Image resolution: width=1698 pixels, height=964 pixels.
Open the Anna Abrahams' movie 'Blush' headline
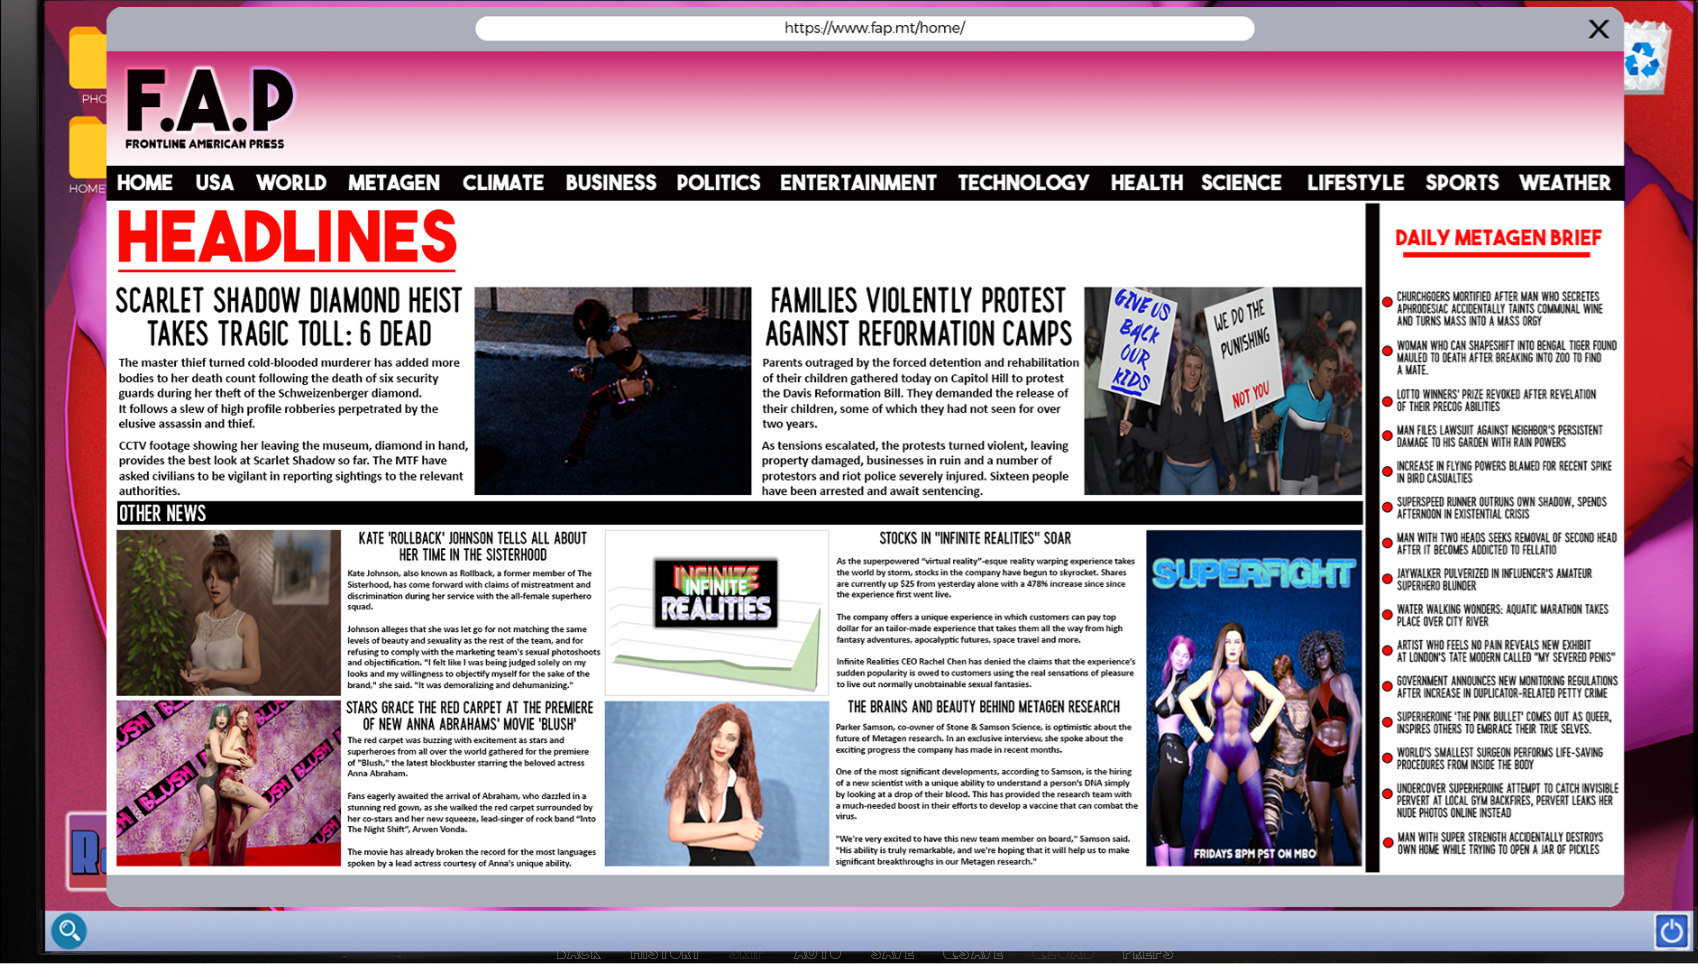pos(470,715)
